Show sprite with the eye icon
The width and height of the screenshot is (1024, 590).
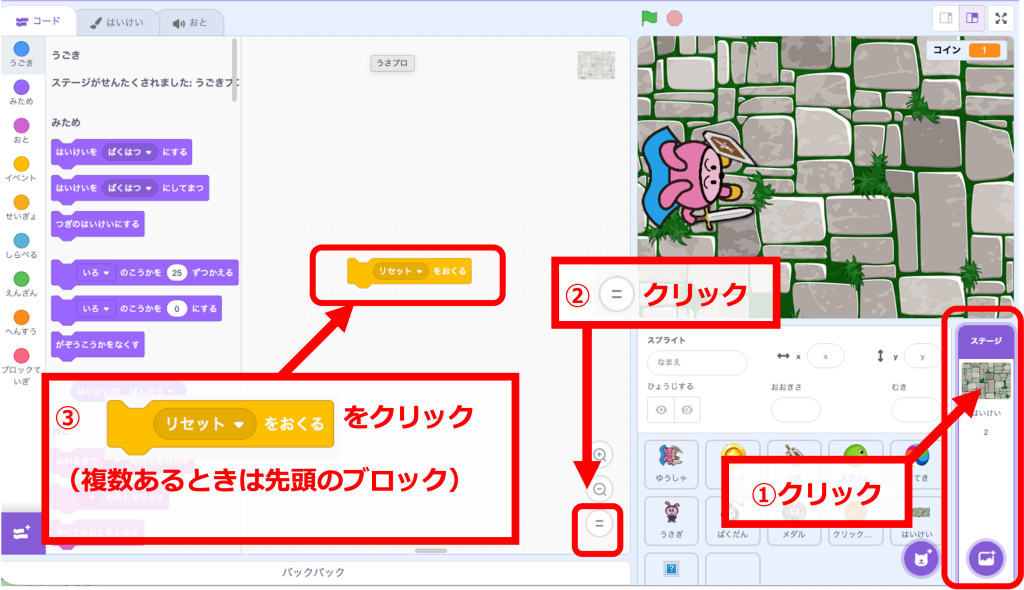(x=661, y=410)
